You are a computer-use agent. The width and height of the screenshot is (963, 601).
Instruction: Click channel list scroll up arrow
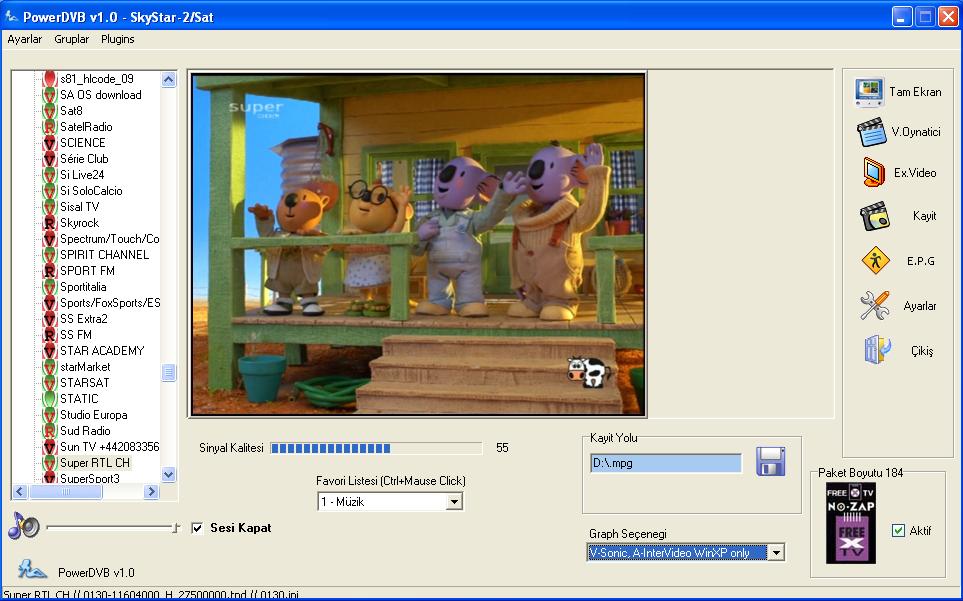(168, 79)
